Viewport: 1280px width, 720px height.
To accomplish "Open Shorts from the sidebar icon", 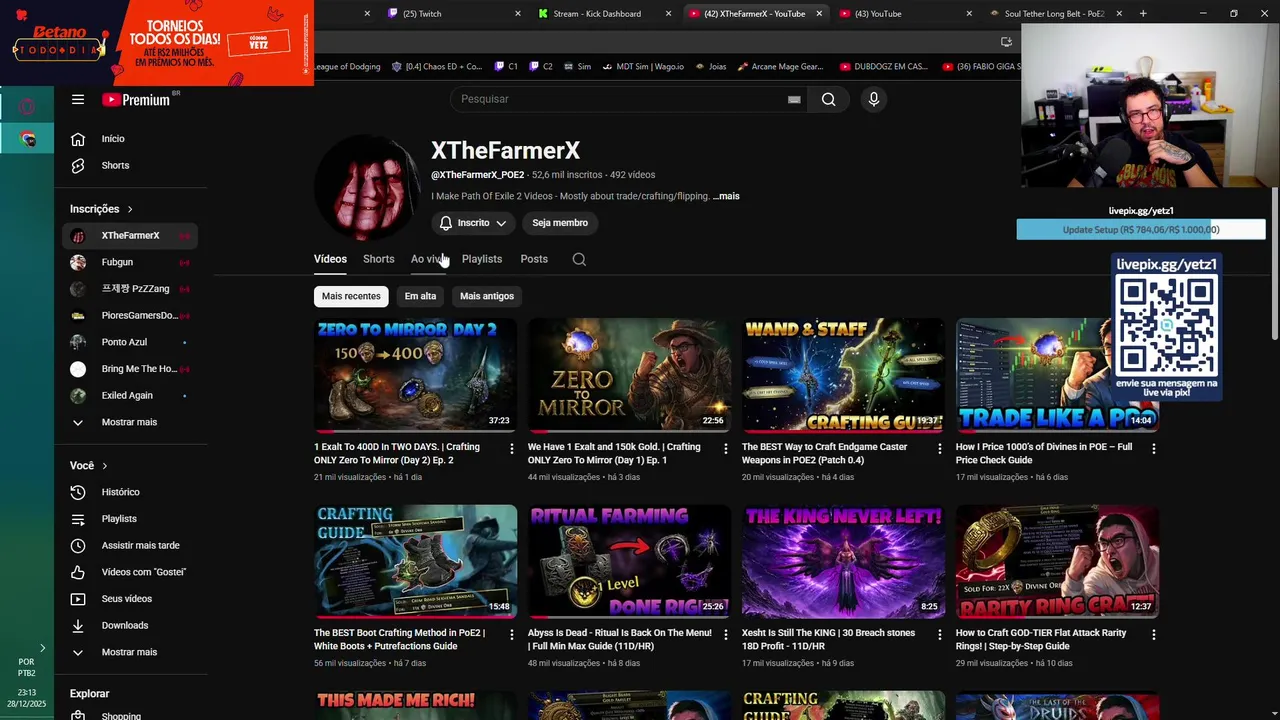I will 78,165.
